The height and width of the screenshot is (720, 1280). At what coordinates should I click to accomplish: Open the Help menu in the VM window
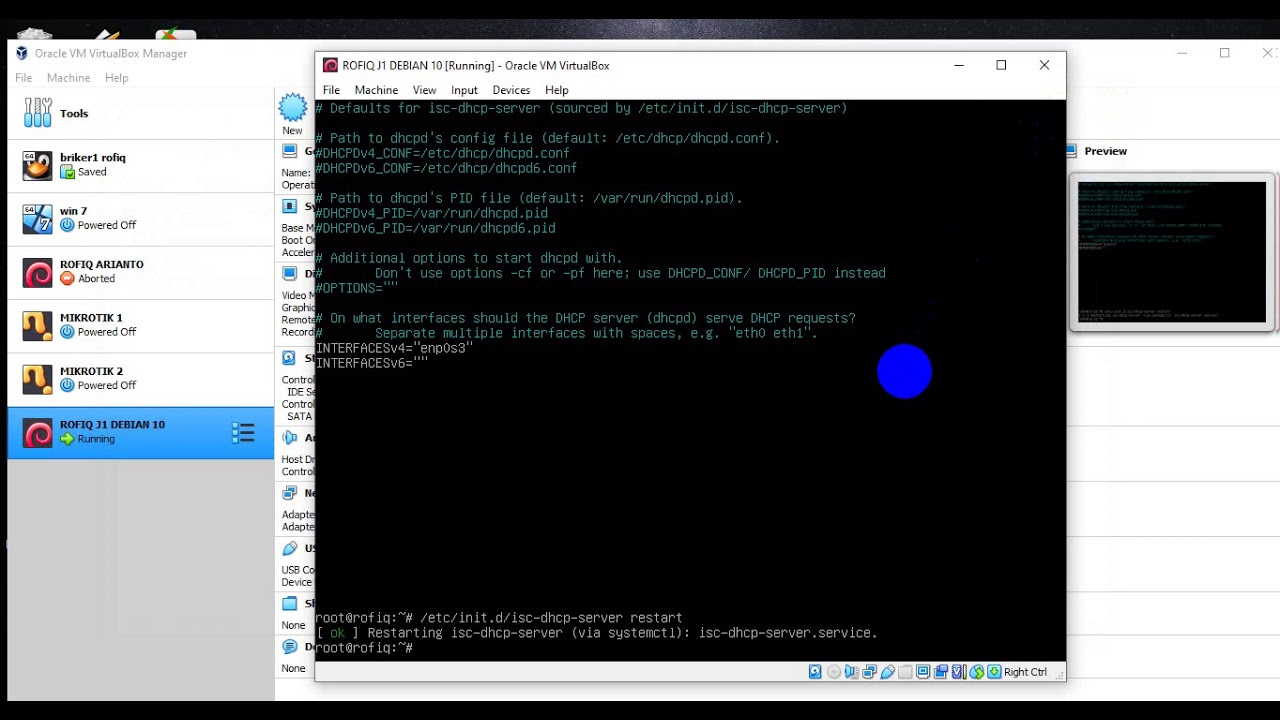point(556,90)
